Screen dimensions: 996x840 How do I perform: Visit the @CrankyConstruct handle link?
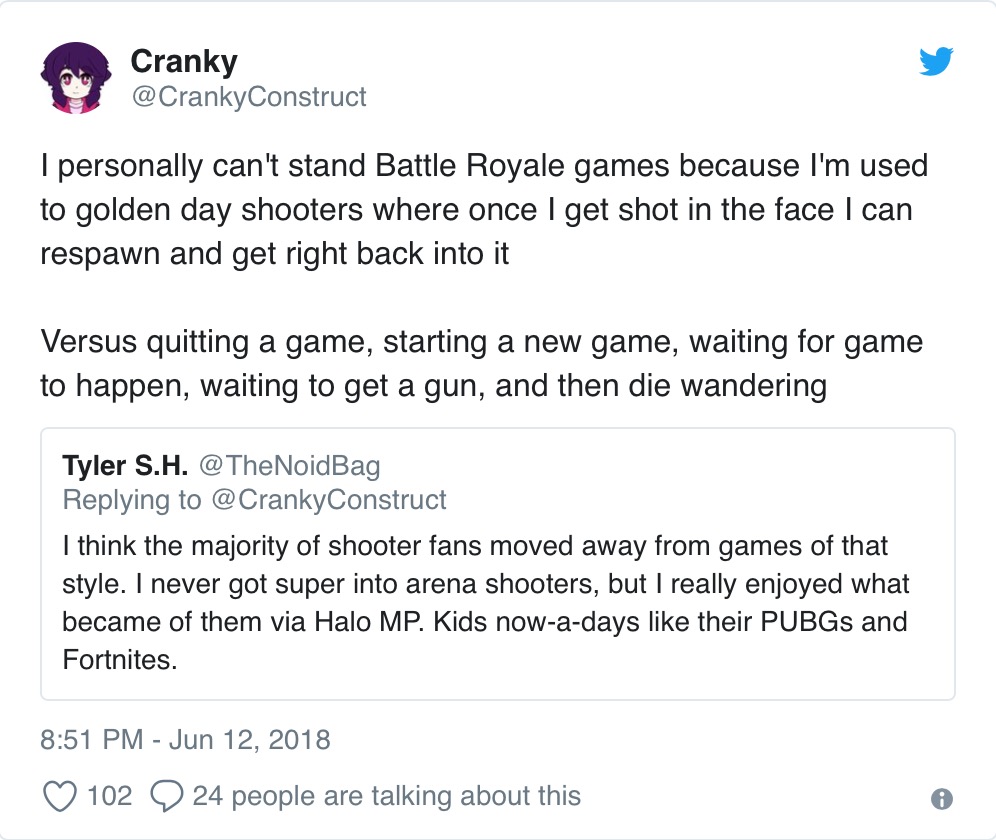(248, 97)
